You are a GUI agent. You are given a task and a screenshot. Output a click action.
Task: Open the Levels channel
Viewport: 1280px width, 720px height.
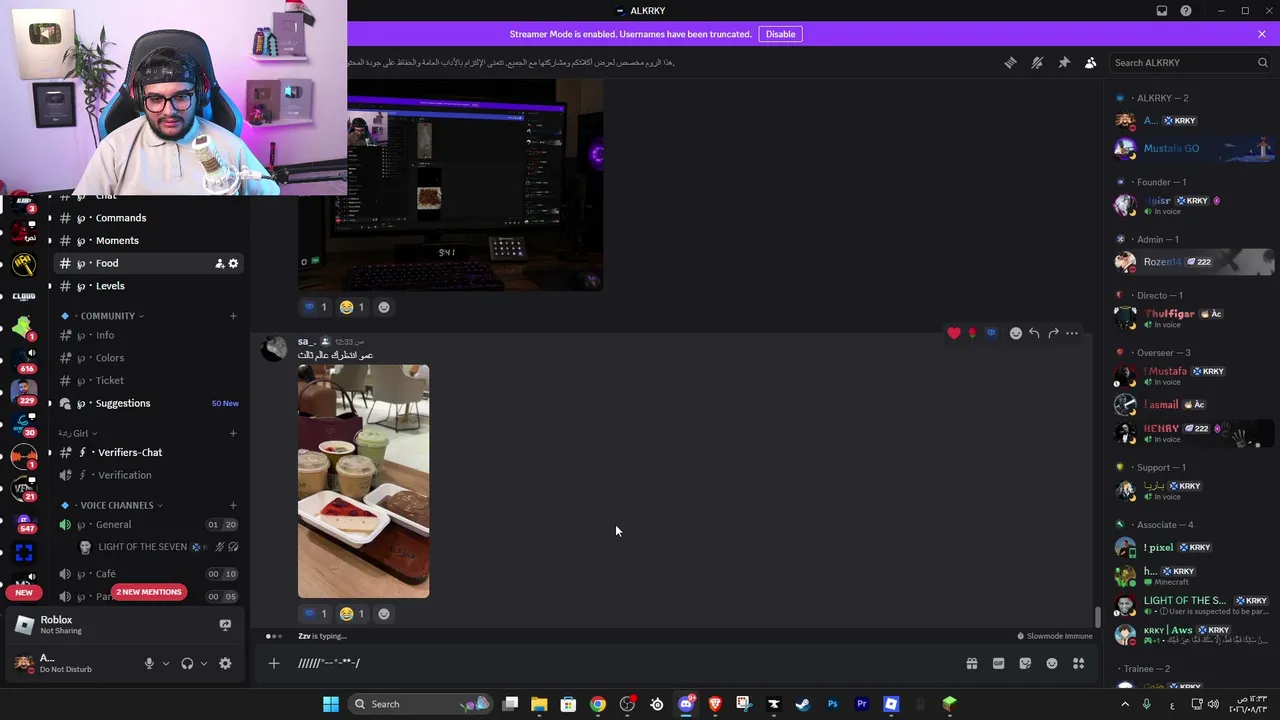click(x=148, y=286)
